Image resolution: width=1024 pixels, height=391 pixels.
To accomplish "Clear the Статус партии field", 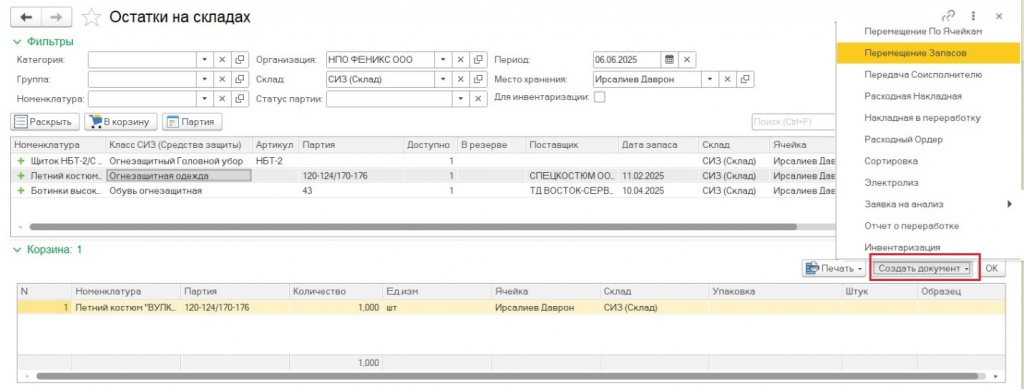I will point(478,99).
